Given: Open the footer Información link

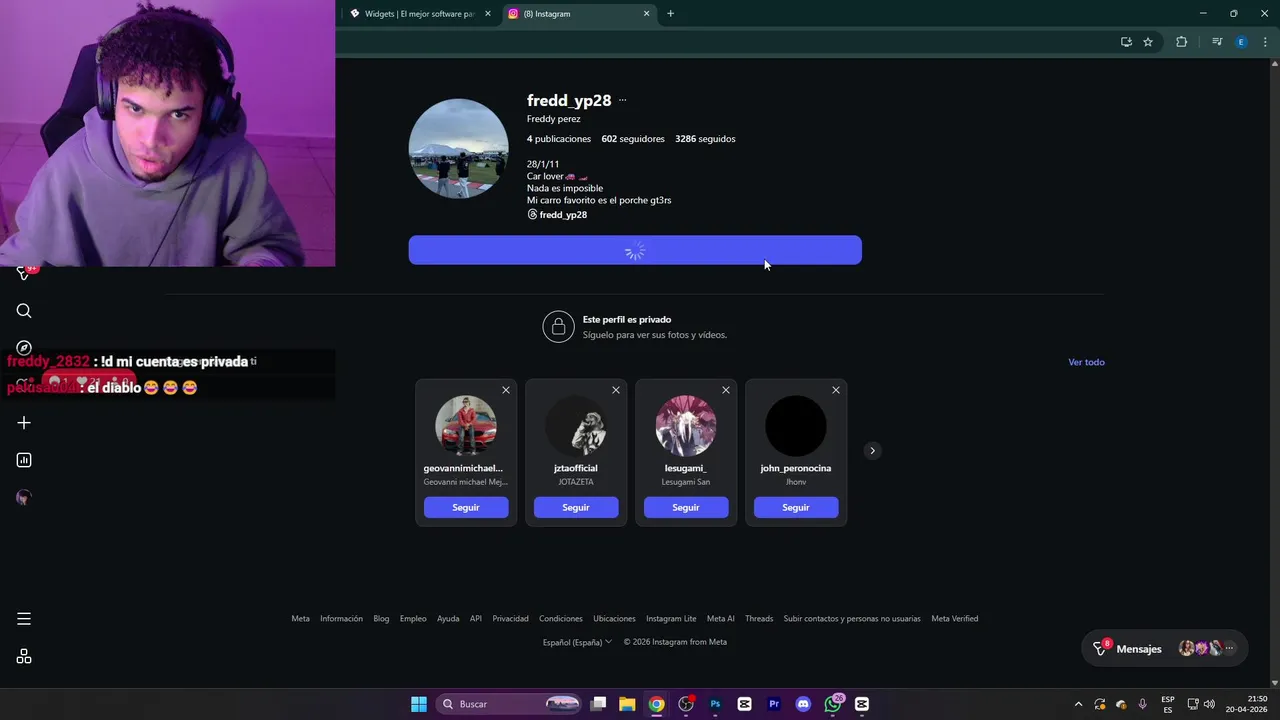Looking at the screenshot, I should [x=341, y=619].
